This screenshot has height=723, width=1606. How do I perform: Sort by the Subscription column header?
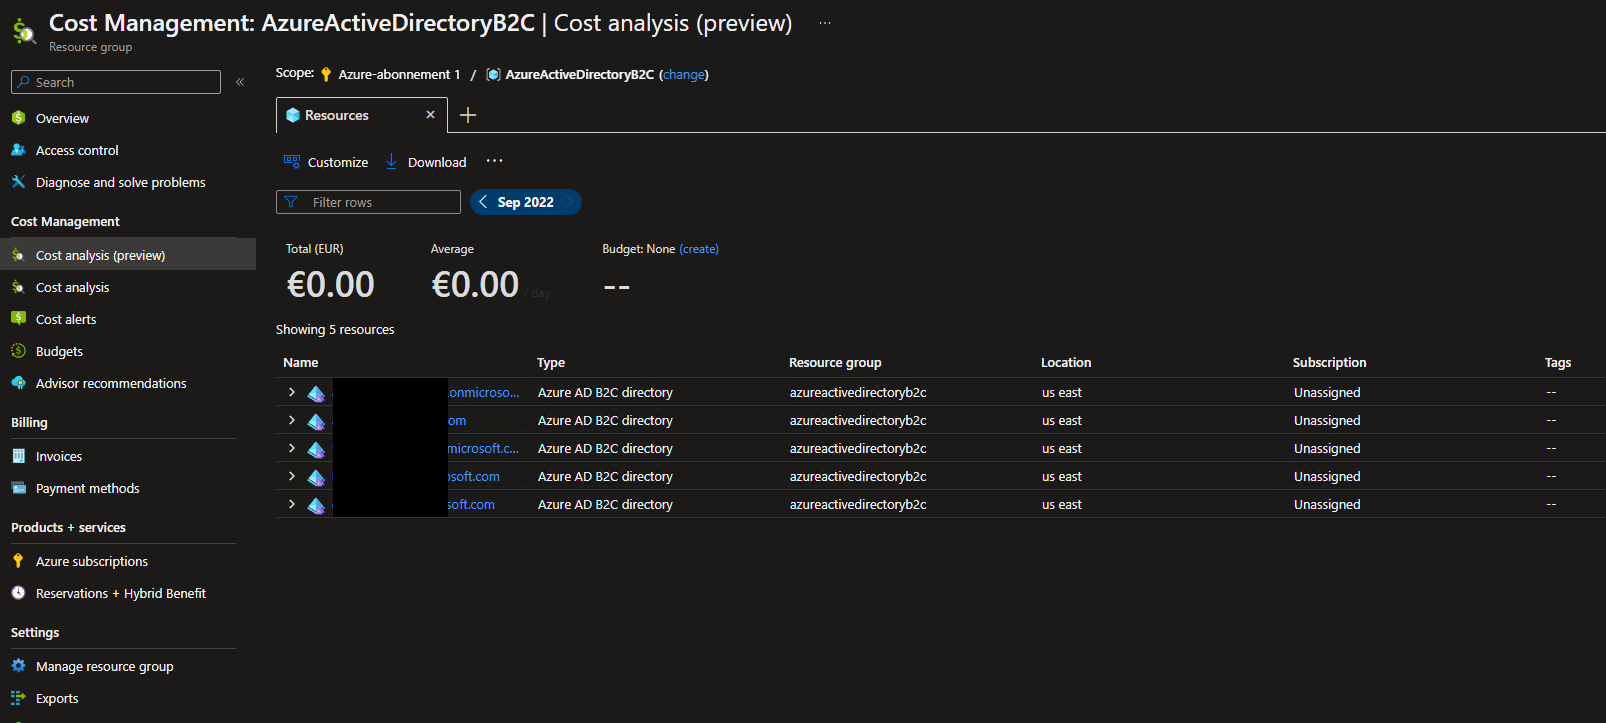[x=1329, y=362]
